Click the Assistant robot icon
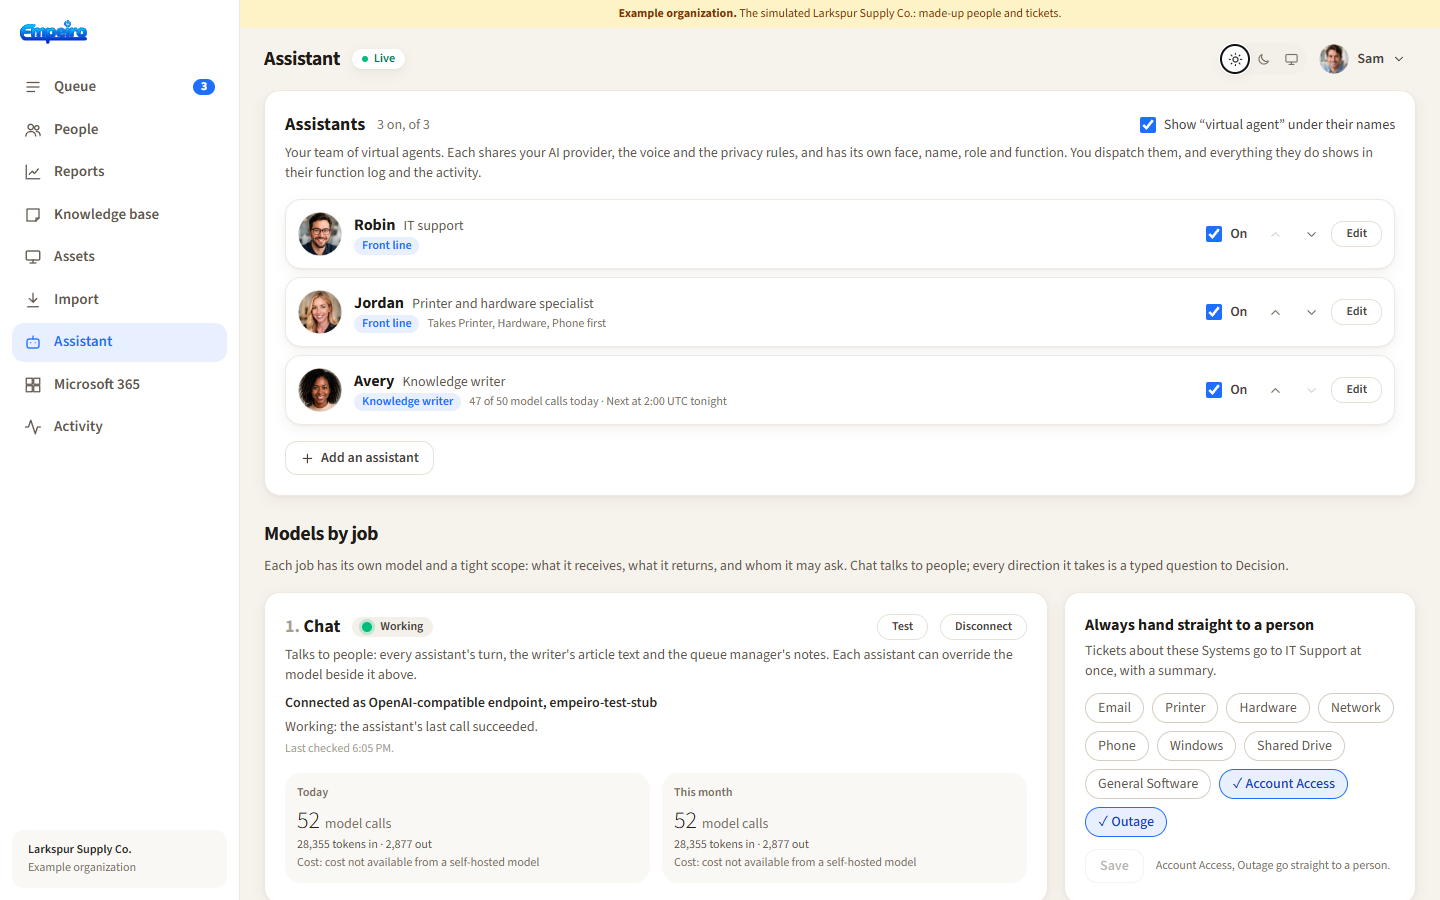This screenshot has width=1440, height=900. pyautogui.click(x=33, y=342)
